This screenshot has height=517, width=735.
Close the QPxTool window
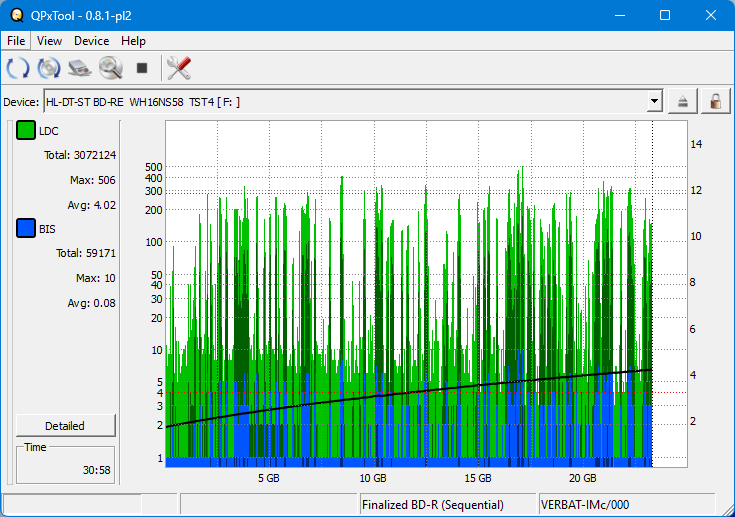(711, 15)
